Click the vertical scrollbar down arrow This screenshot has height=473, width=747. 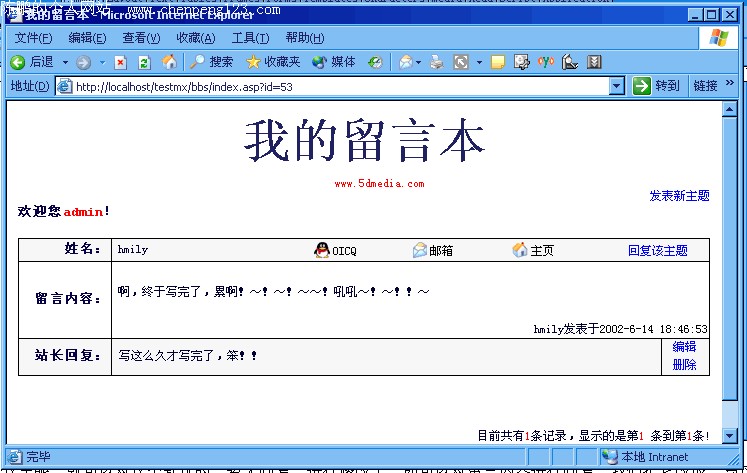[x=730, y=436]
